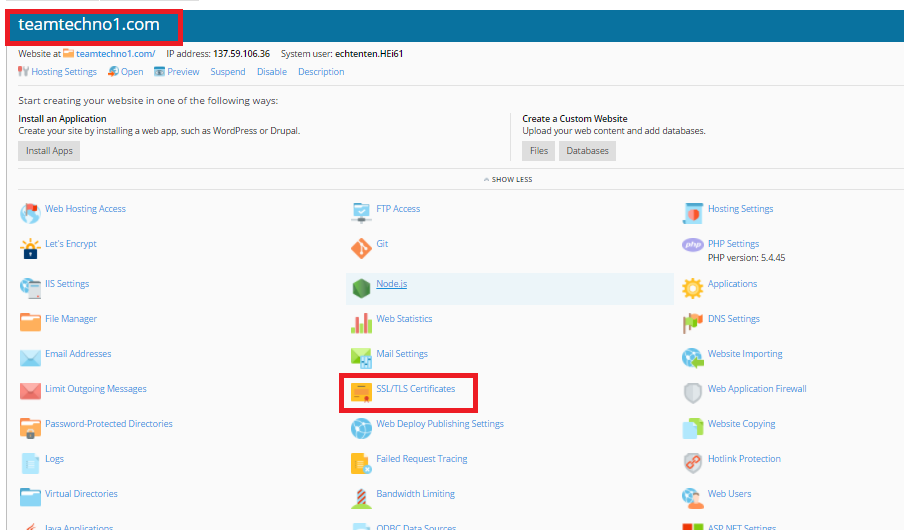Open the Applications gear icon
Screen dimensions: 904x530
(x=693, y=288)
